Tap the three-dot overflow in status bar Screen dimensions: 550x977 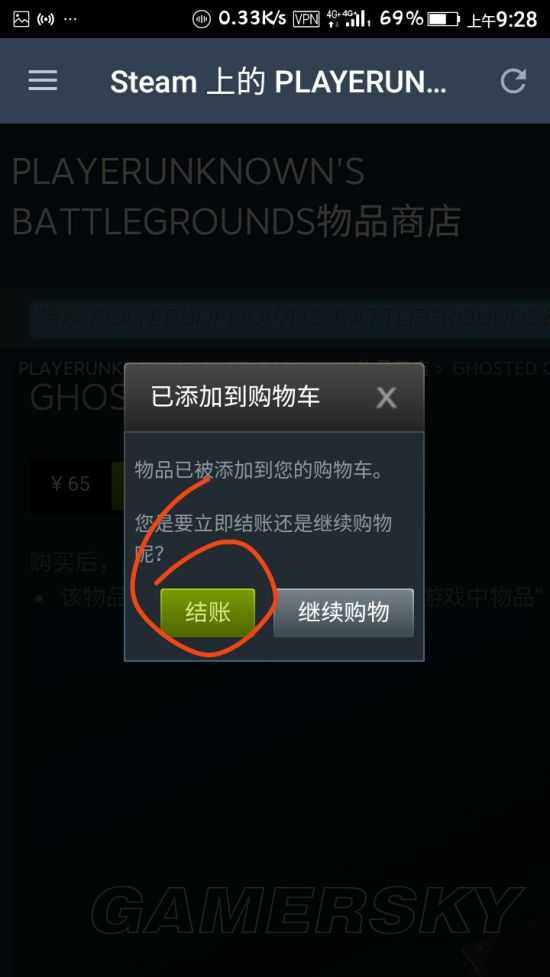pyautogui.click(x=70, y=19)
